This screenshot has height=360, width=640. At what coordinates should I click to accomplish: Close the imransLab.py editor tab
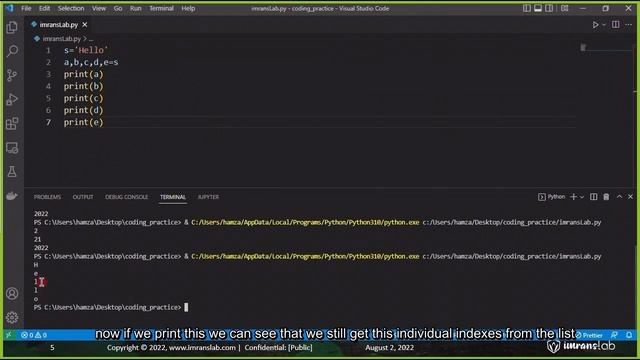coord(84,25)
